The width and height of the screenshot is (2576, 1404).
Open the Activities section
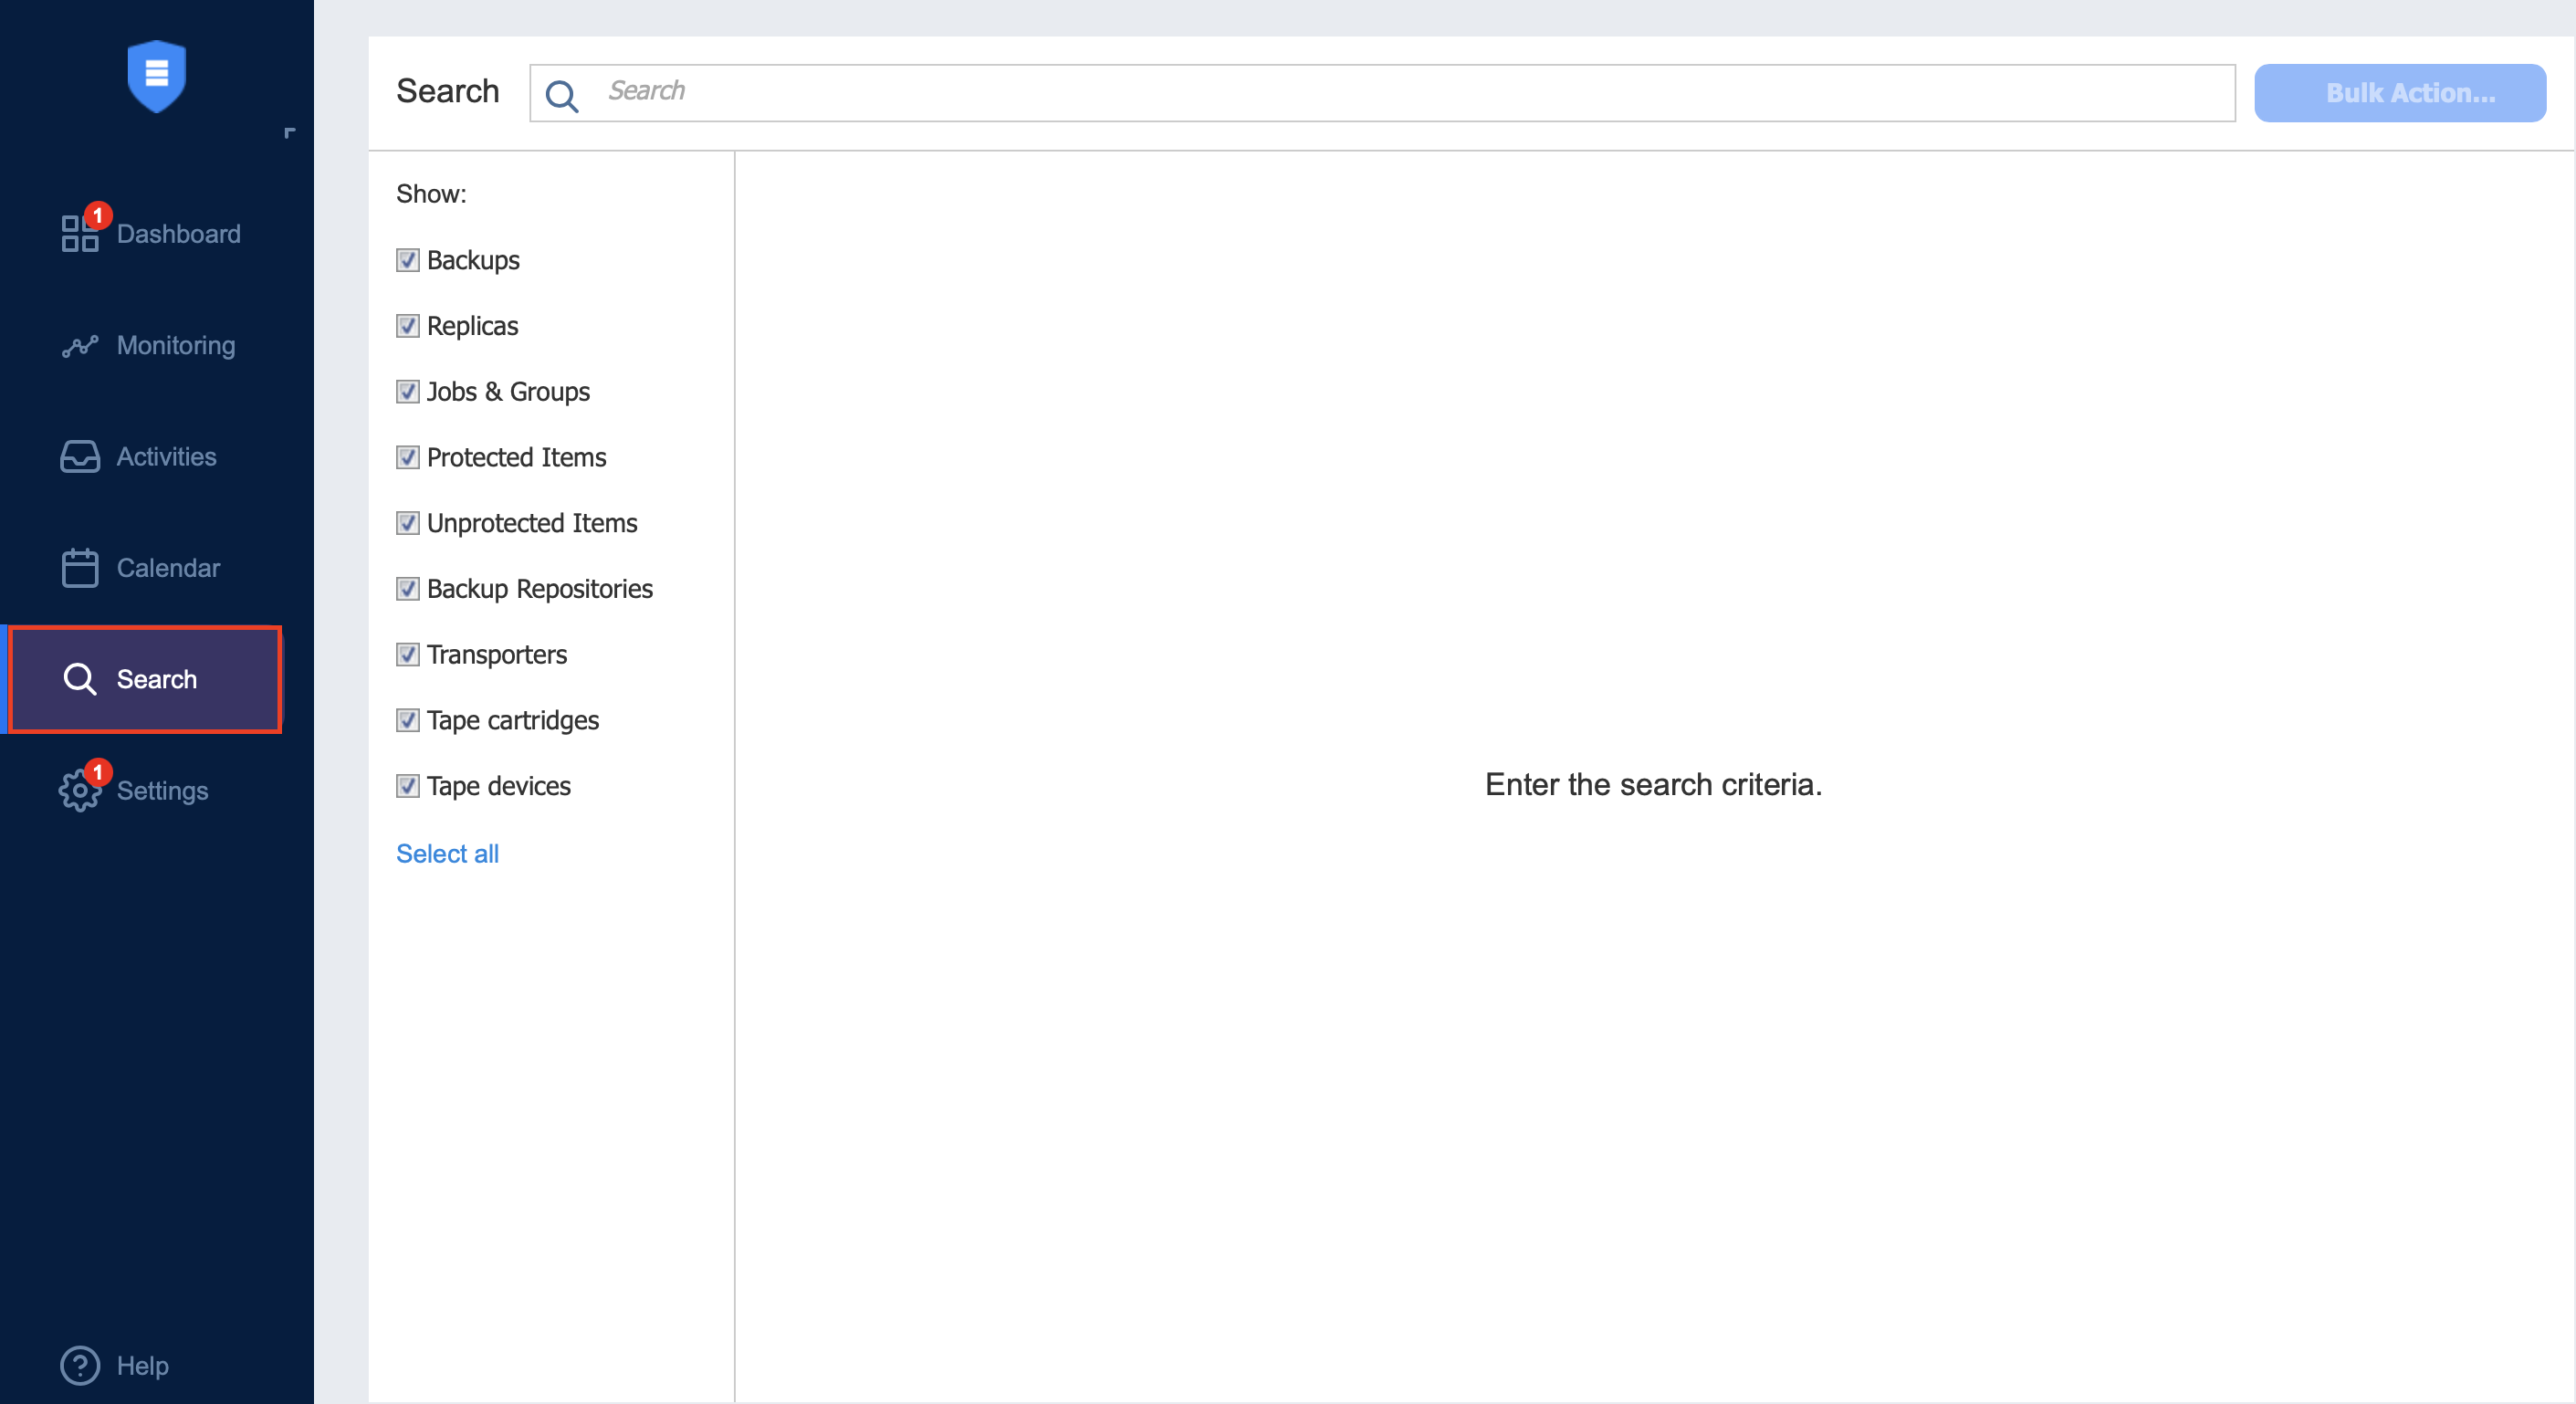click(x=167, y=457)
